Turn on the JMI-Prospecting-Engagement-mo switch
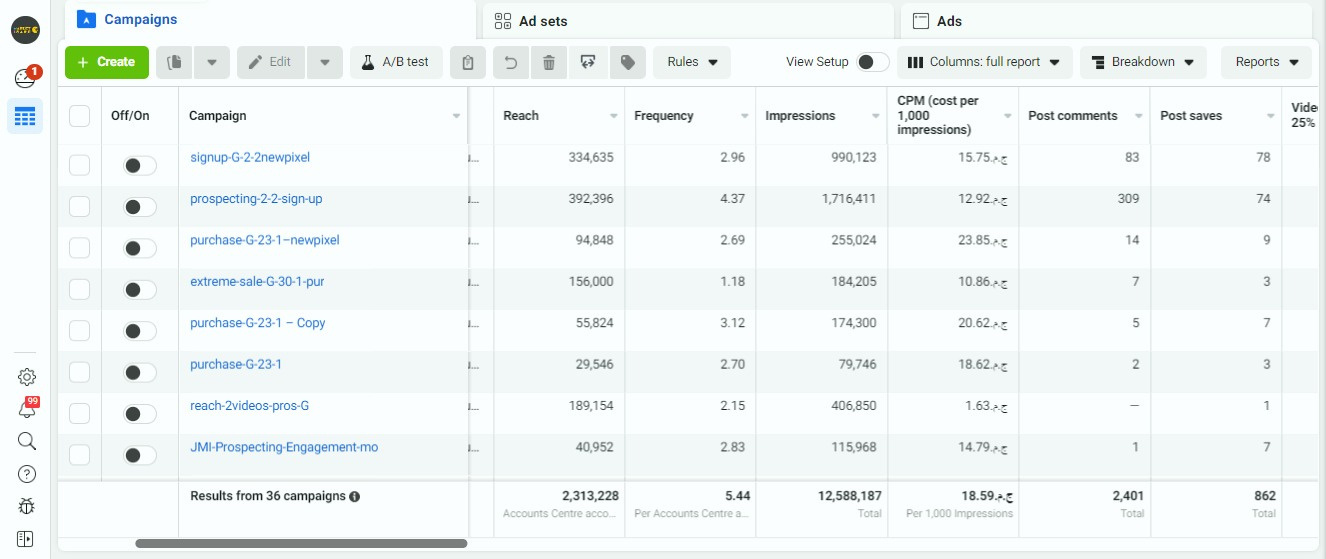 [139, 455]
